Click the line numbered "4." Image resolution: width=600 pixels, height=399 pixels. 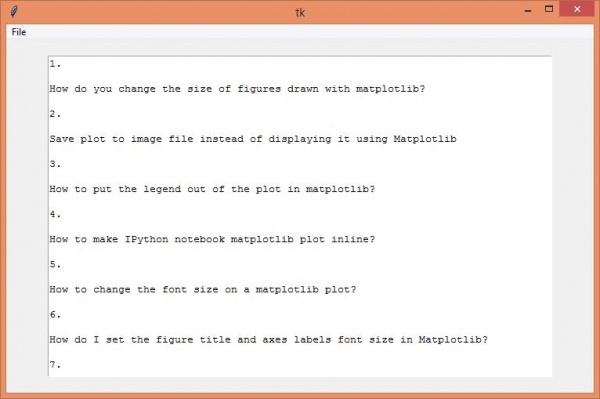[x=55, y=214]
